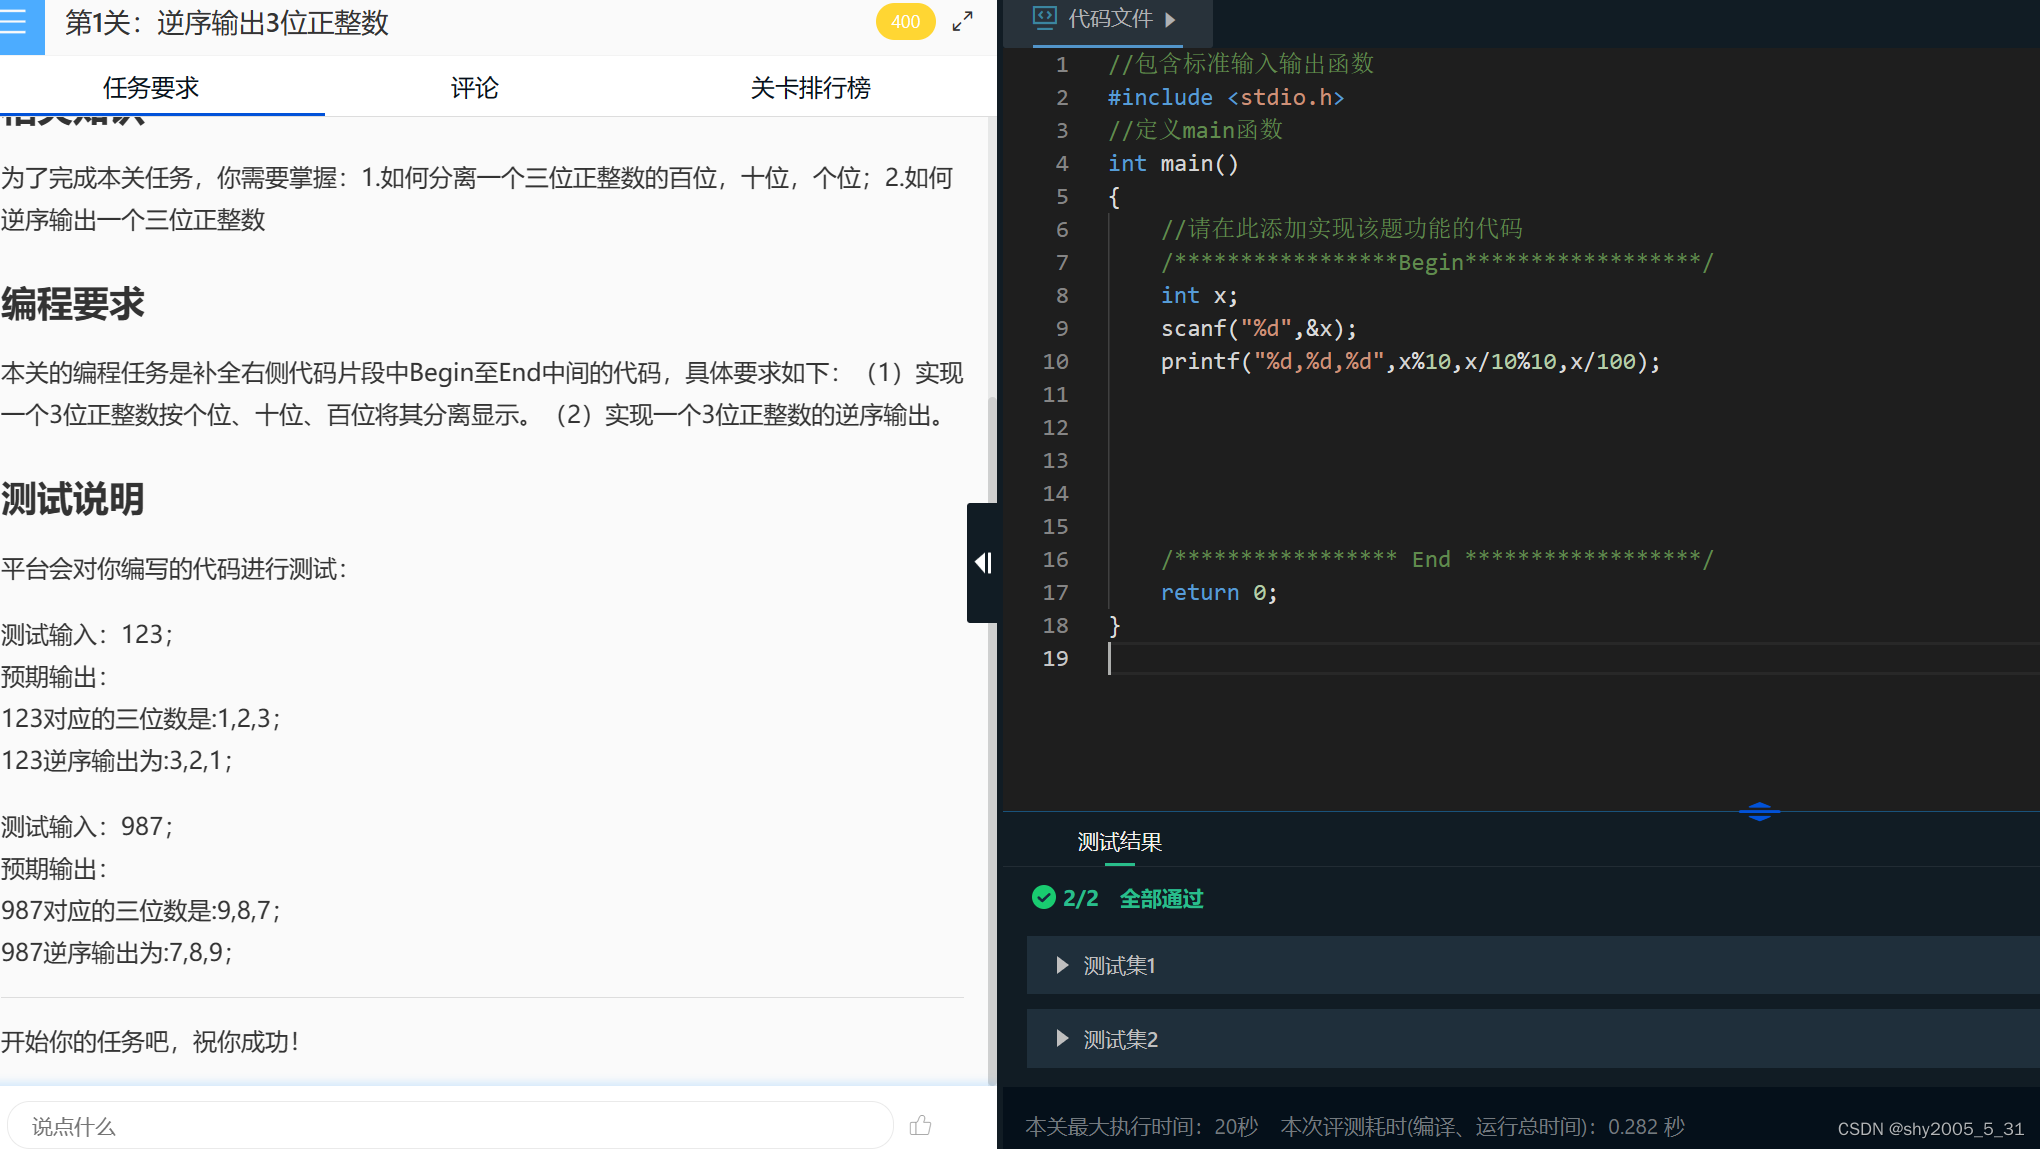Click the green all-passed checkmark icon
This screenshot has height=1149, width=2040.
point(1043,897)
